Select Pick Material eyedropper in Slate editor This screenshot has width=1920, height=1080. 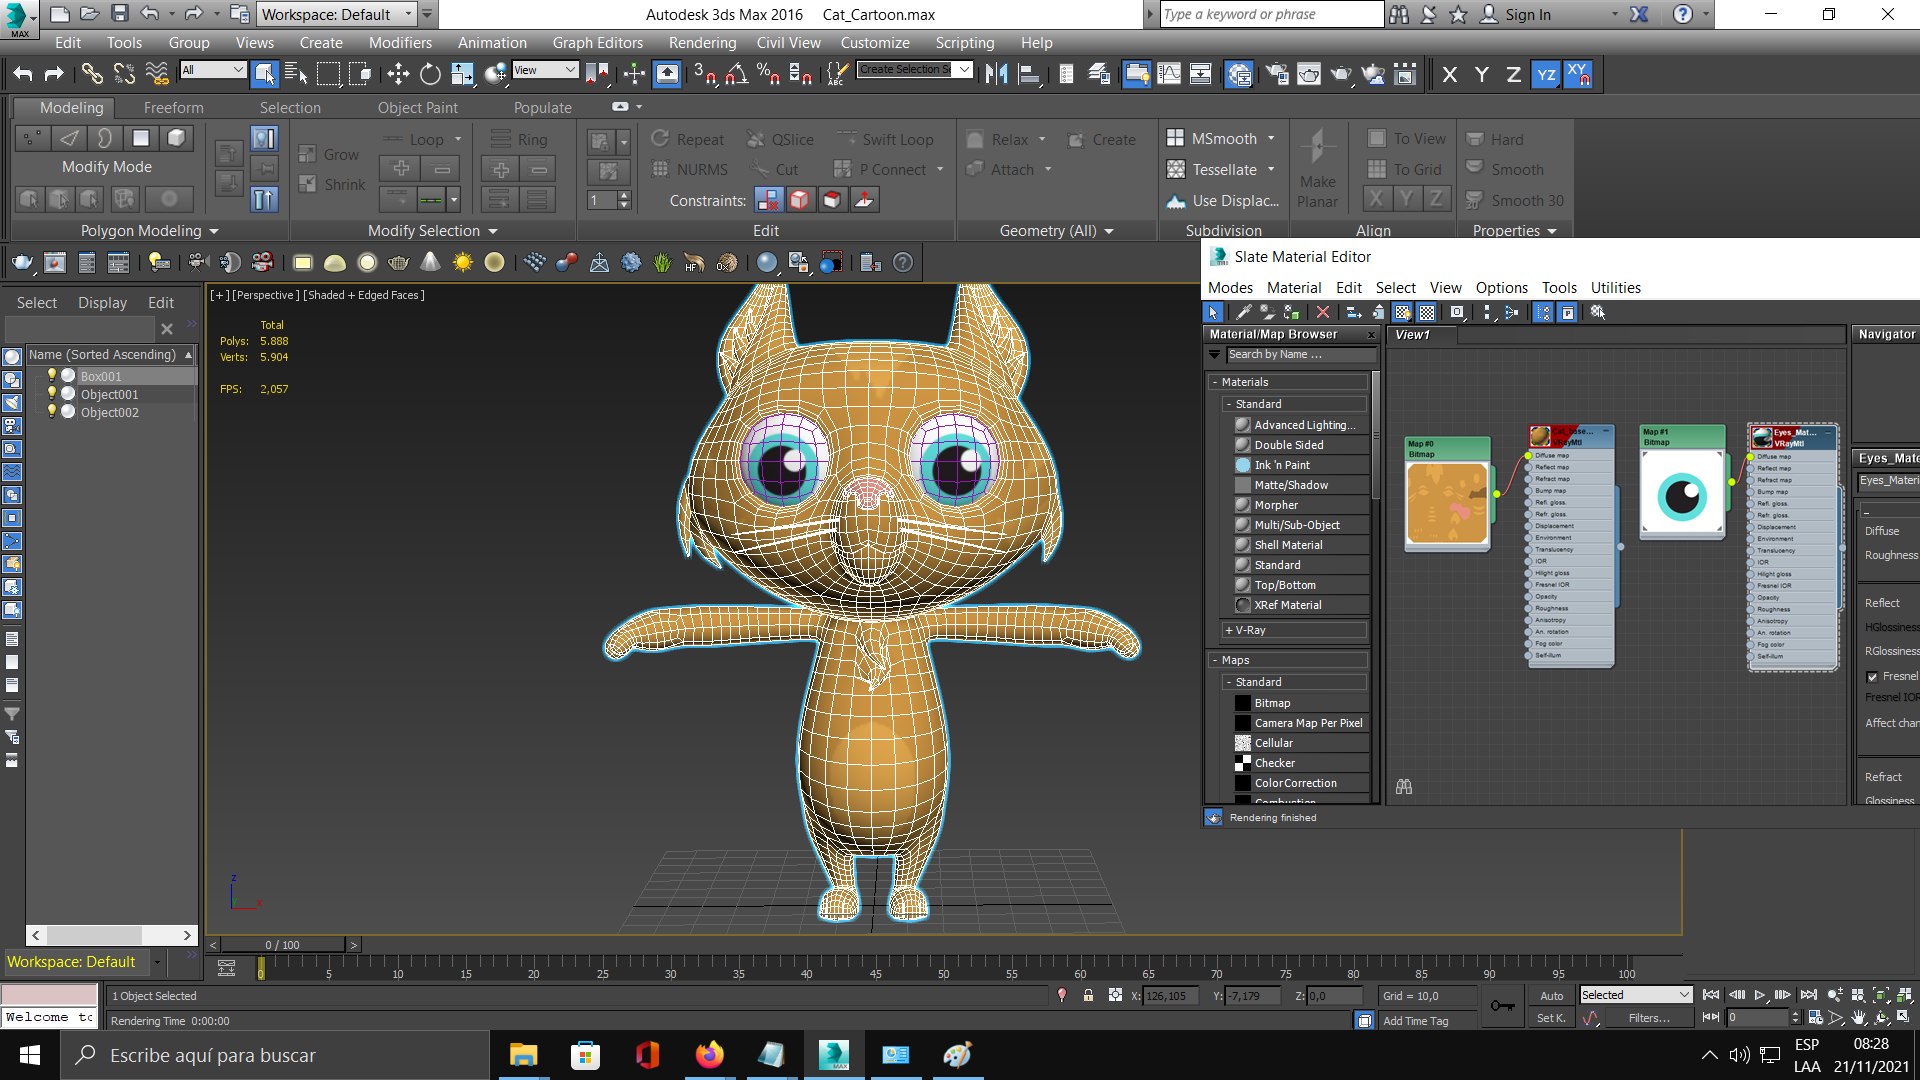tap(1243, 312)
